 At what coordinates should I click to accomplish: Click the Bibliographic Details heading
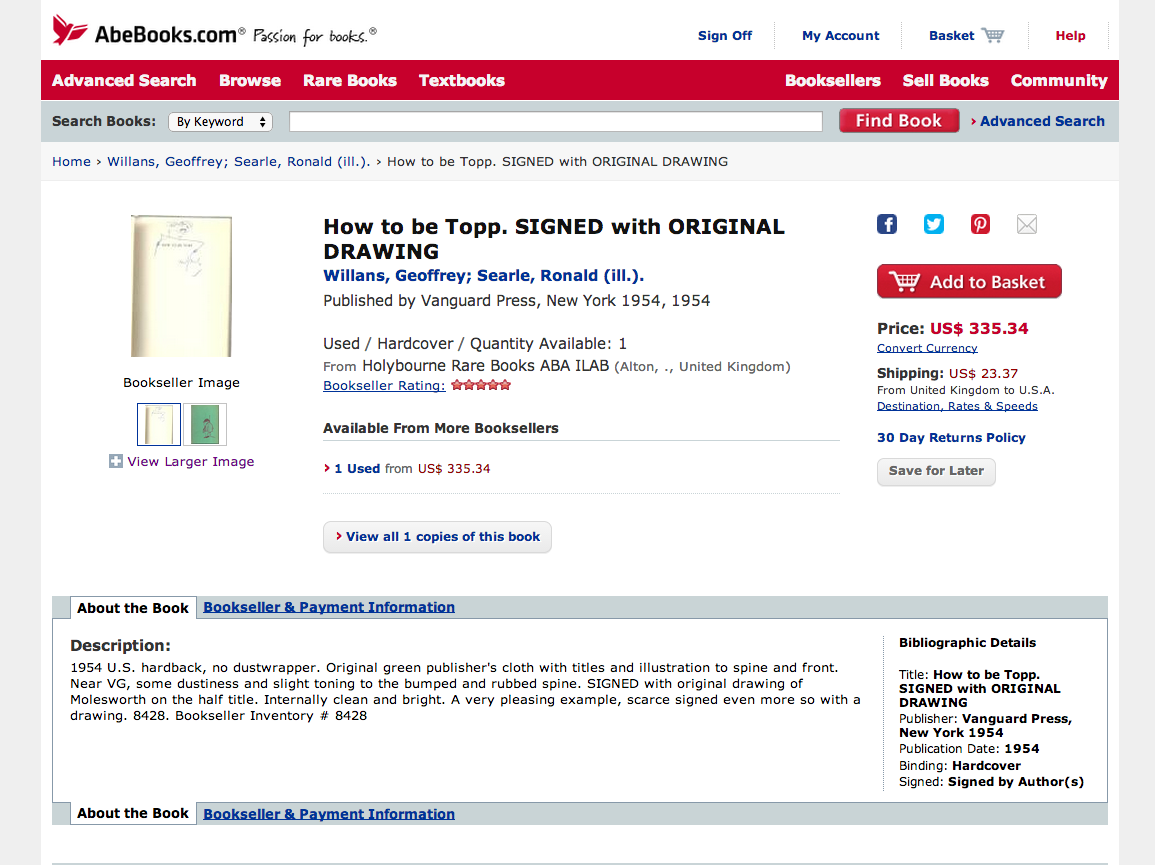pos(967,642)
